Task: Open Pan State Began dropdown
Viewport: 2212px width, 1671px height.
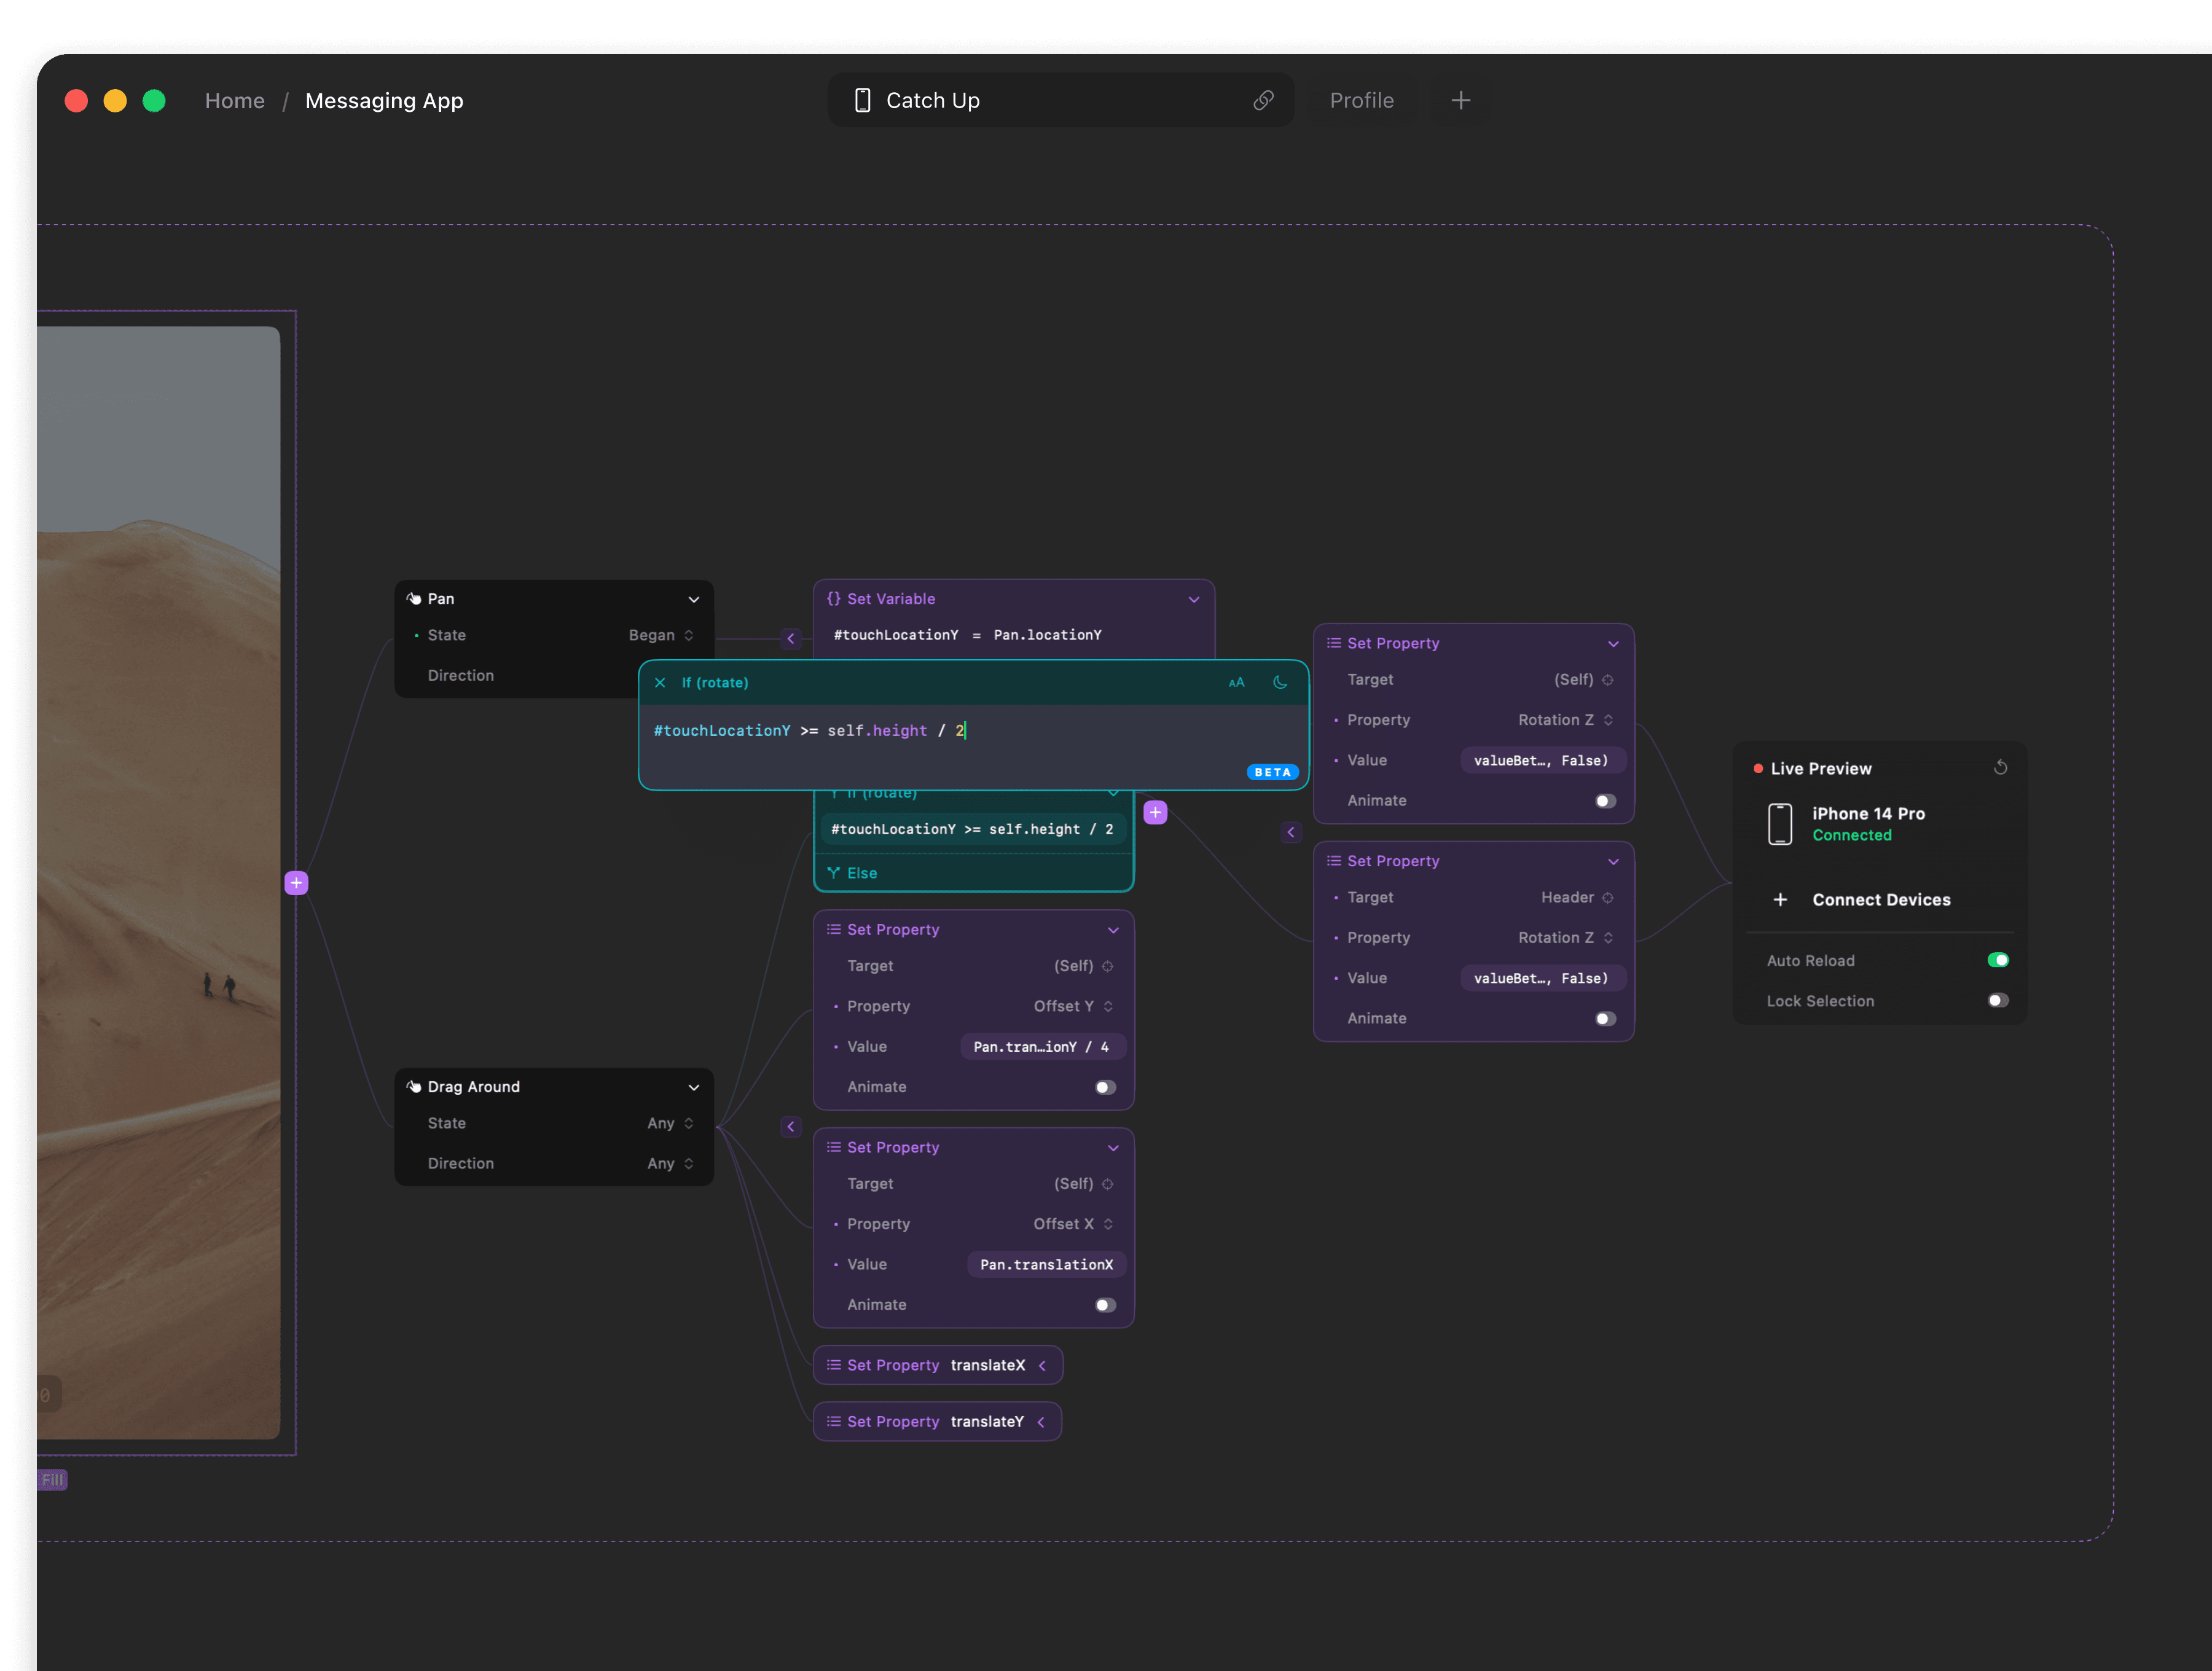Action: tap(661, 635)
